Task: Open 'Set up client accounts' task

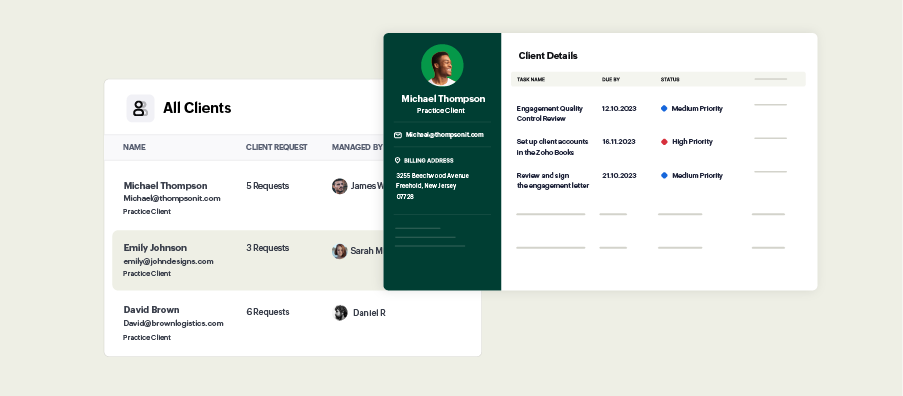Action: click(552, 147)
